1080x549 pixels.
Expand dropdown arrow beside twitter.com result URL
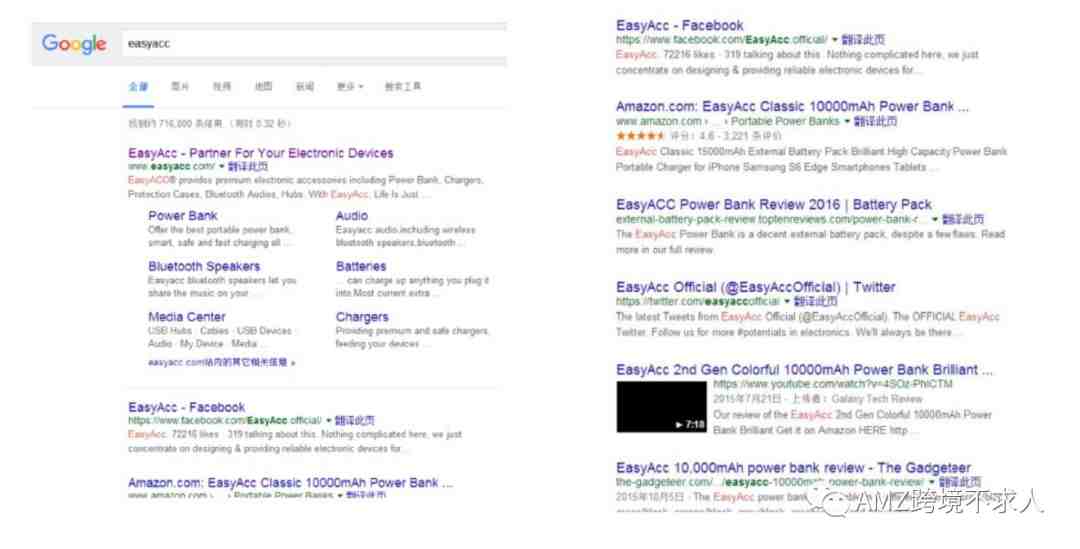pyautogui.click(x=787, y=301)
